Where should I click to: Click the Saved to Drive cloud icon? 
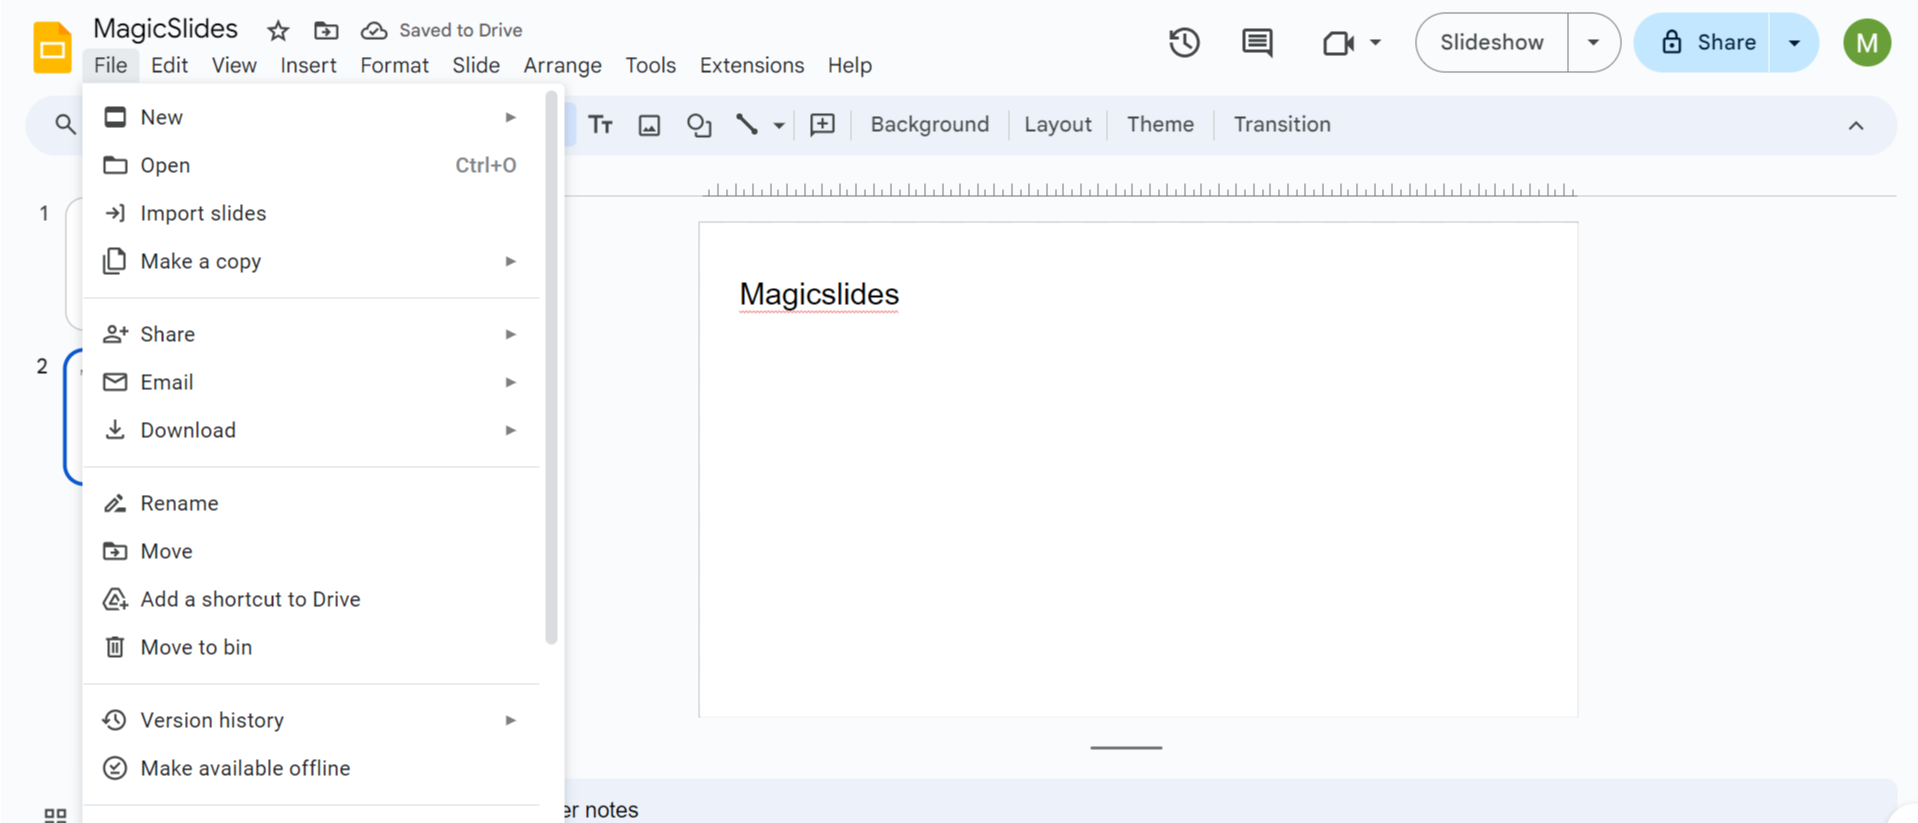click(x=374, y=31)
